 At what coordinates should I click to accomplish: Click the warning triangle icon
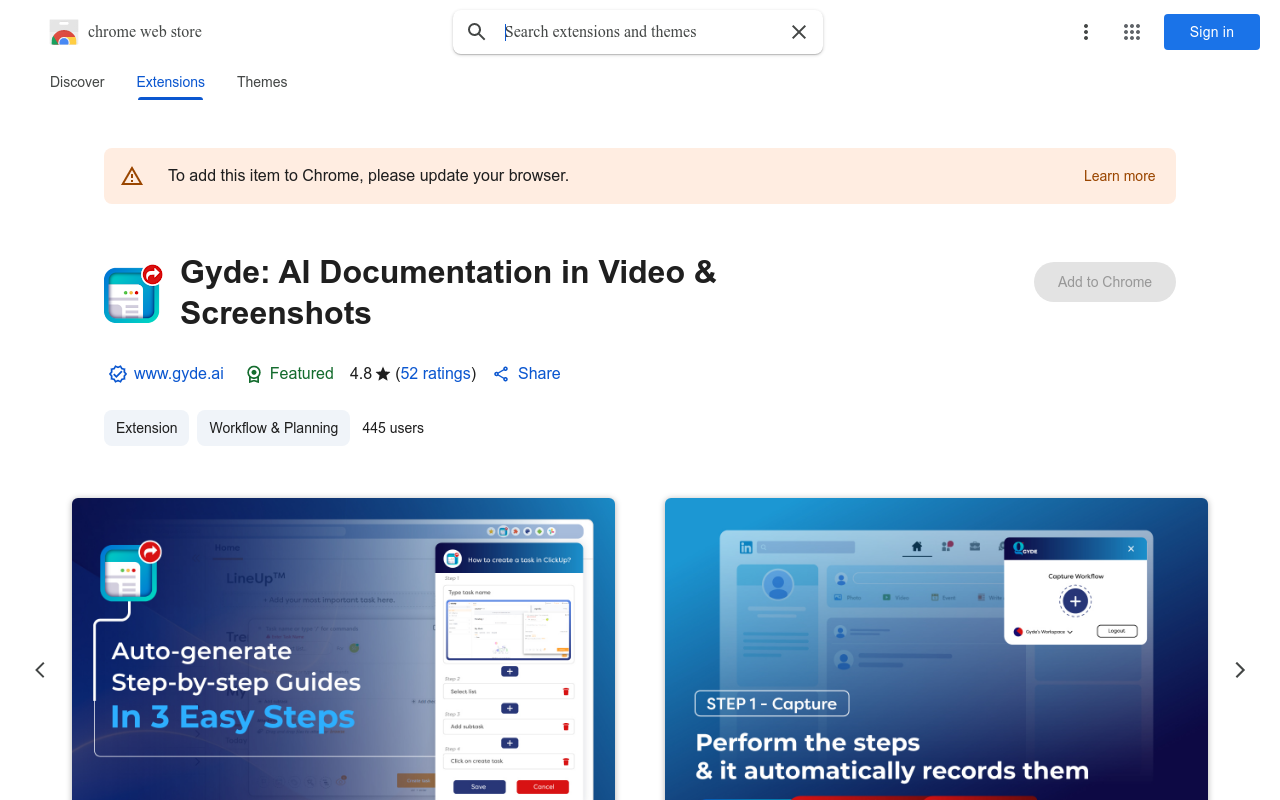tap(132, 176)
